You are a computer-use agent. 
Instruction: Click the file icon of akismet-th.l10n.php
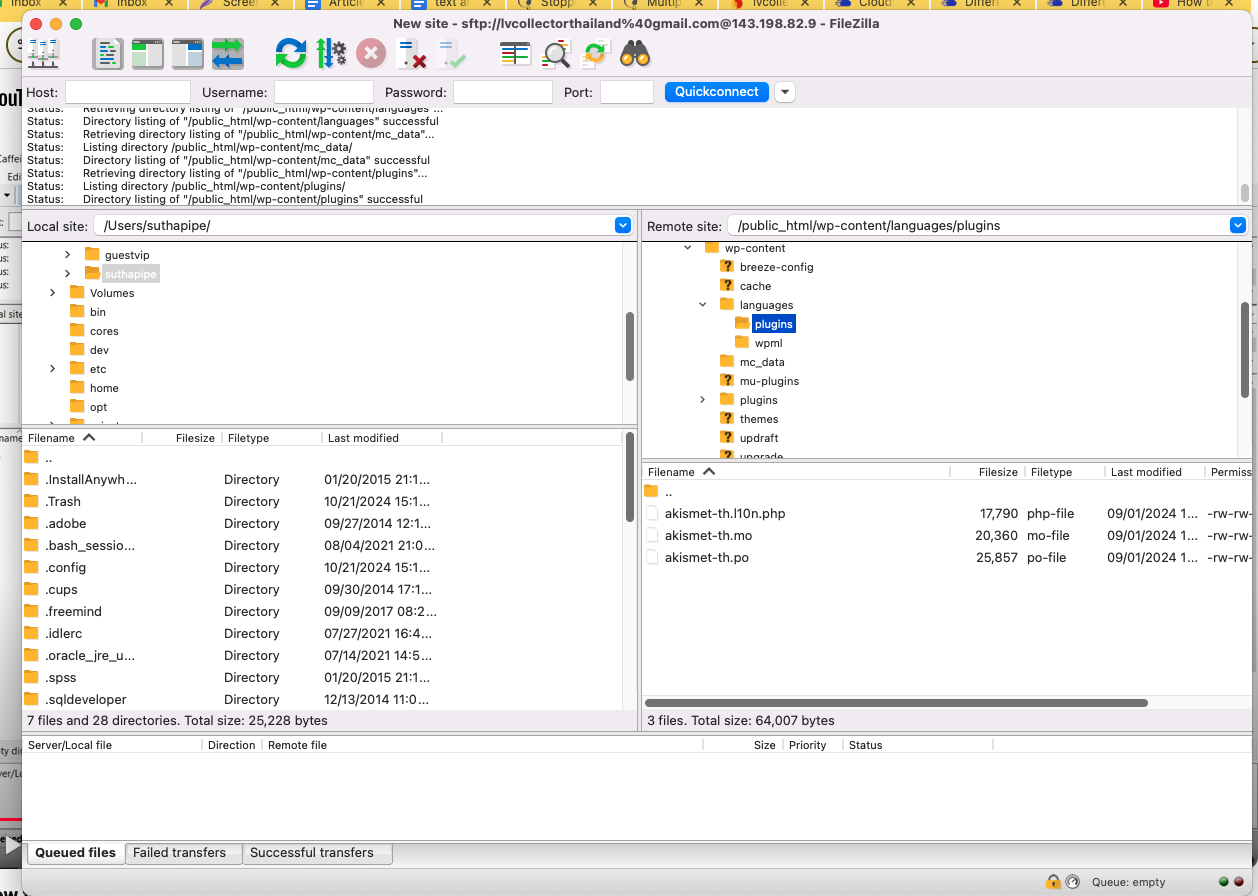tap(652, 514)
